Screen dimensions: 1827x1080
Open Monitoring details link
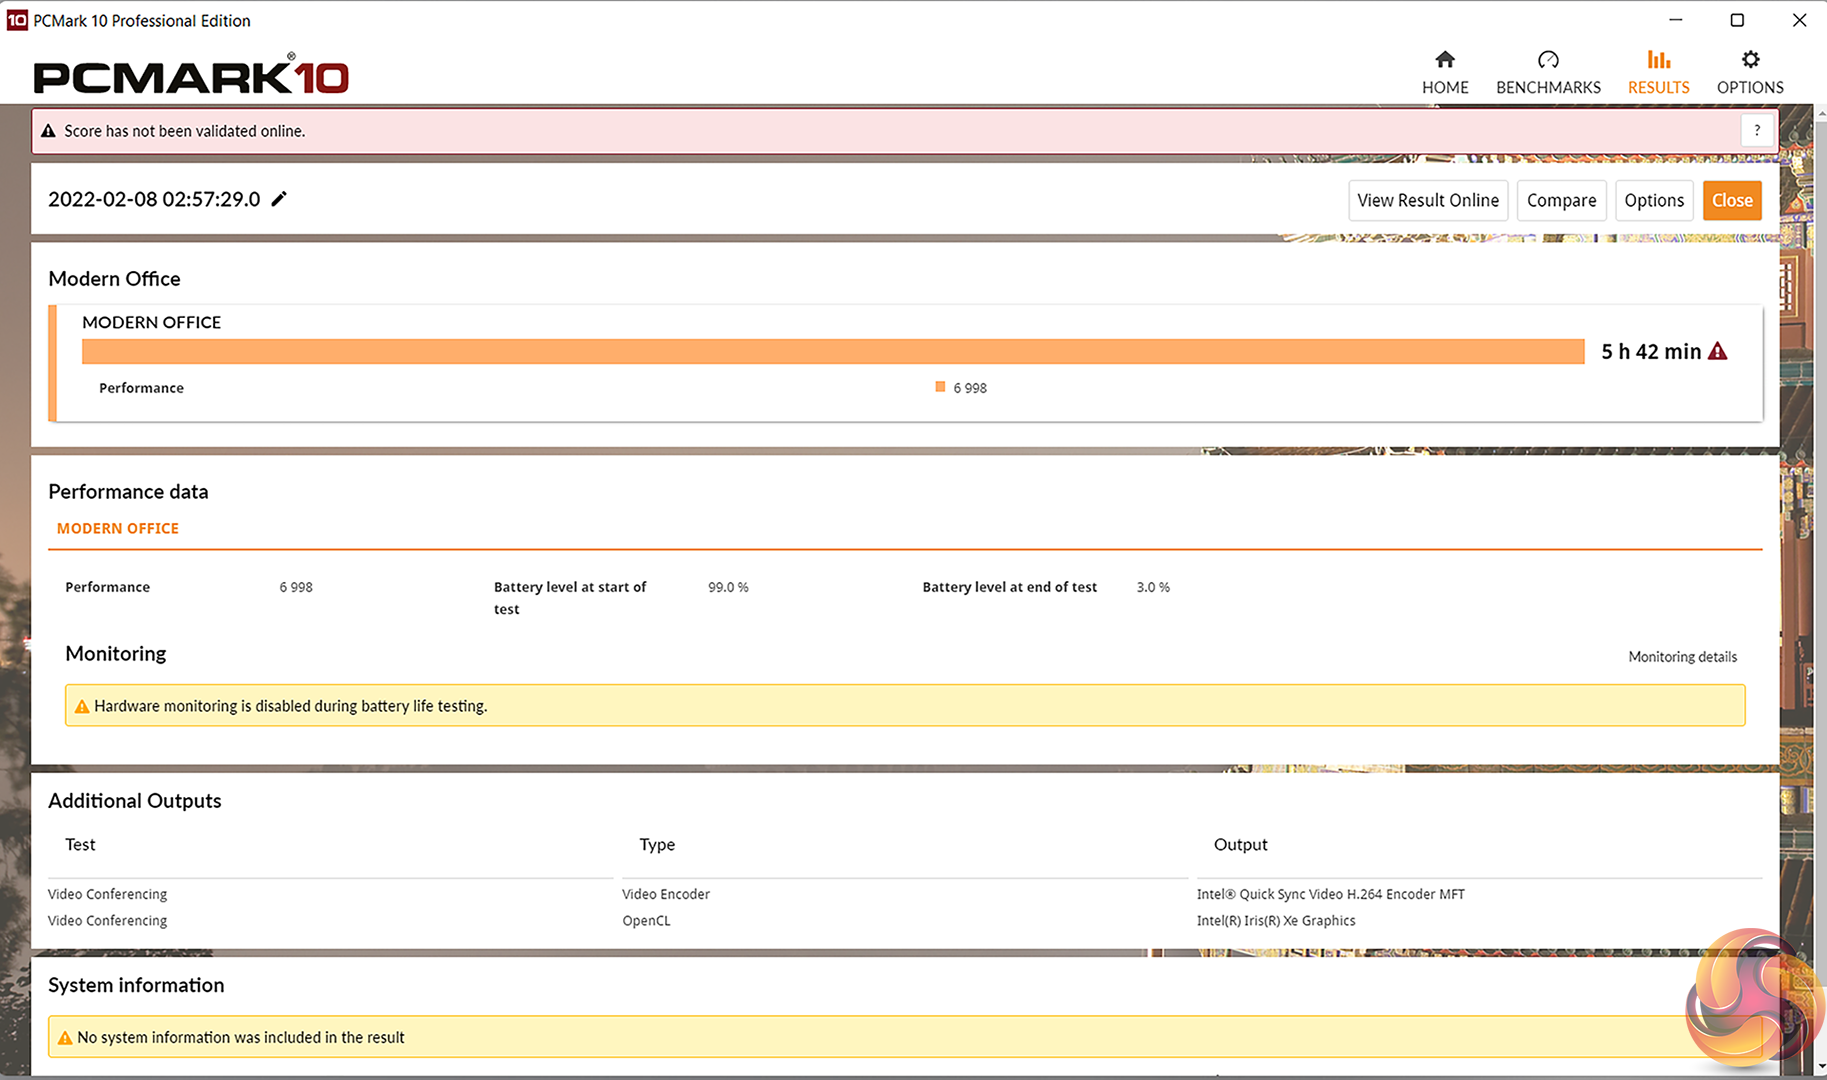coord(1683,657)
